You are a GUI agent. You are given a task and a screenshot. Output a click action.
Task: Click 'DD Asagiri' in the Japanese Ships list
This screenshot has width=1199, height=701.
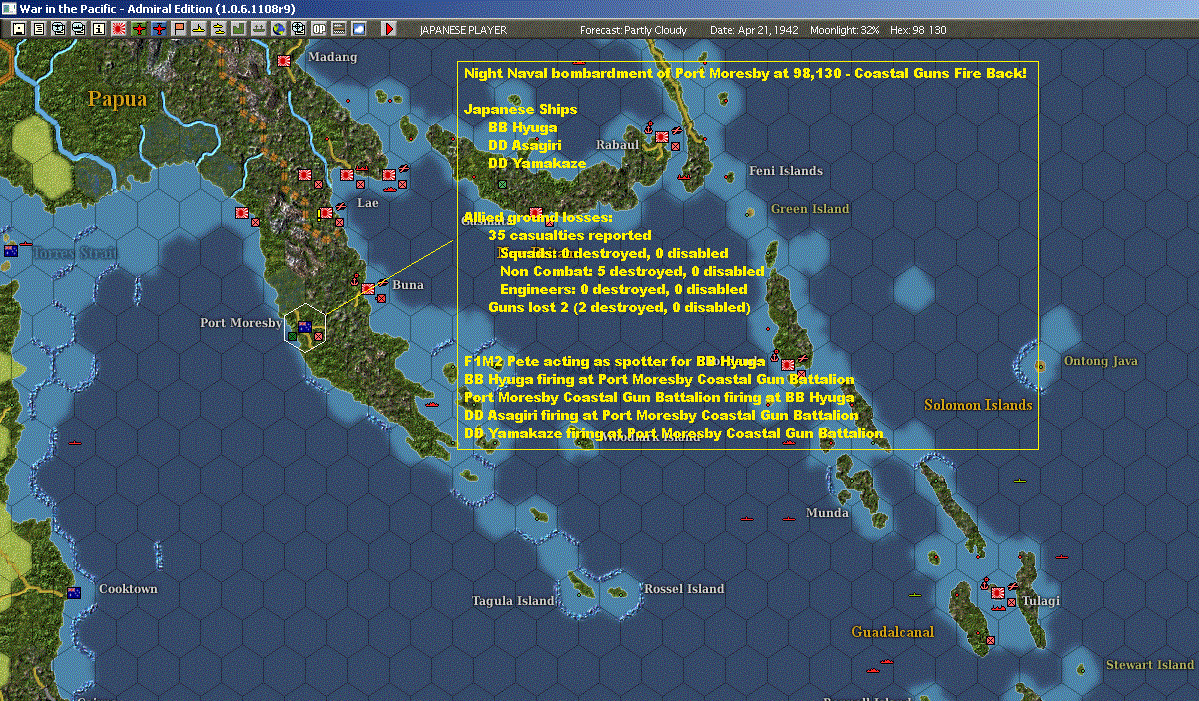pyautogui.click(x=525, y=145)
